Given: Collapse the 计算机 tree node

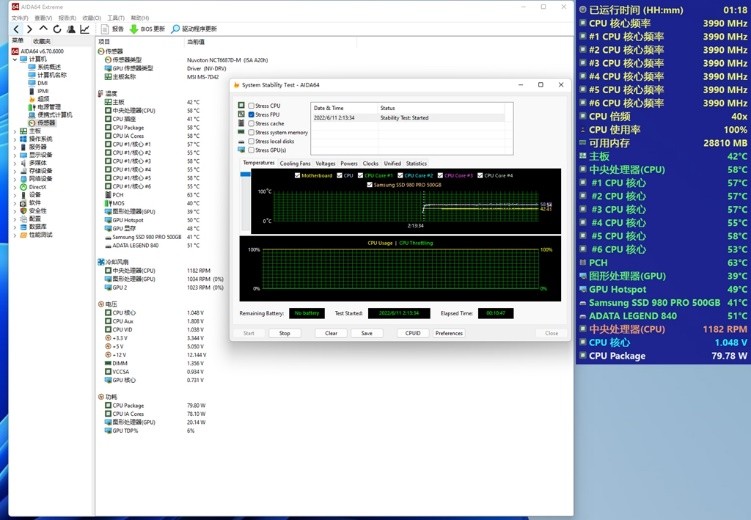Looking at the screenshot, I should (14, 59).
